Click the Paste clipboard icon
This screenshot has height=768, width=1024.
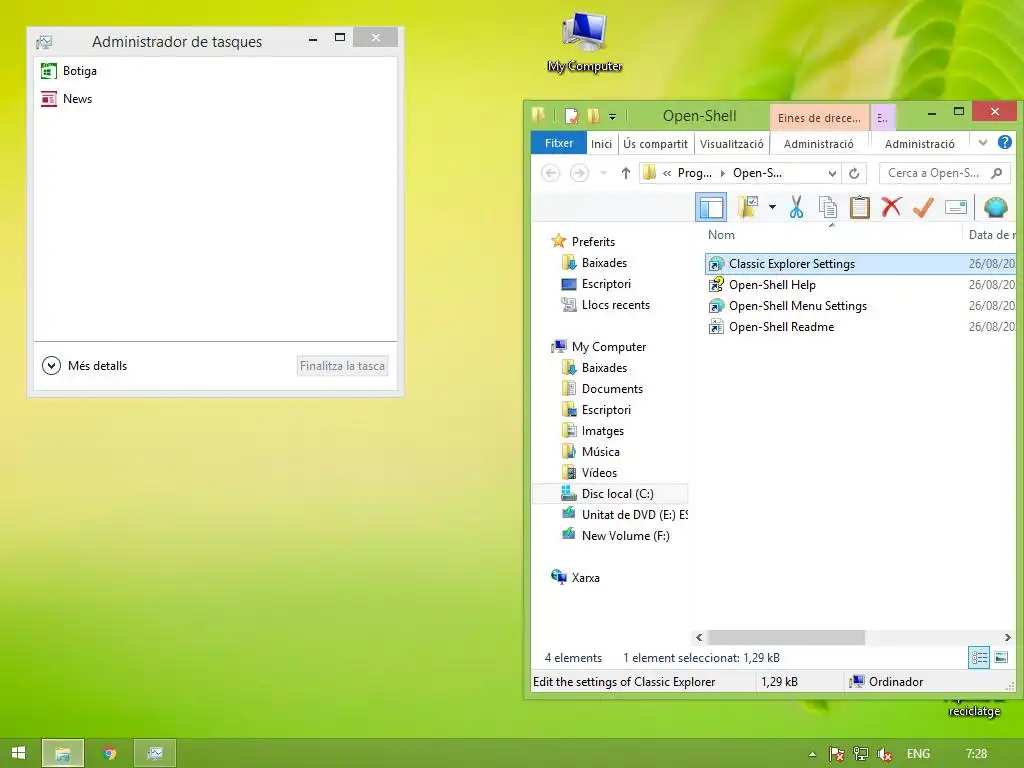pyautogui.click(x=859, y=208)
